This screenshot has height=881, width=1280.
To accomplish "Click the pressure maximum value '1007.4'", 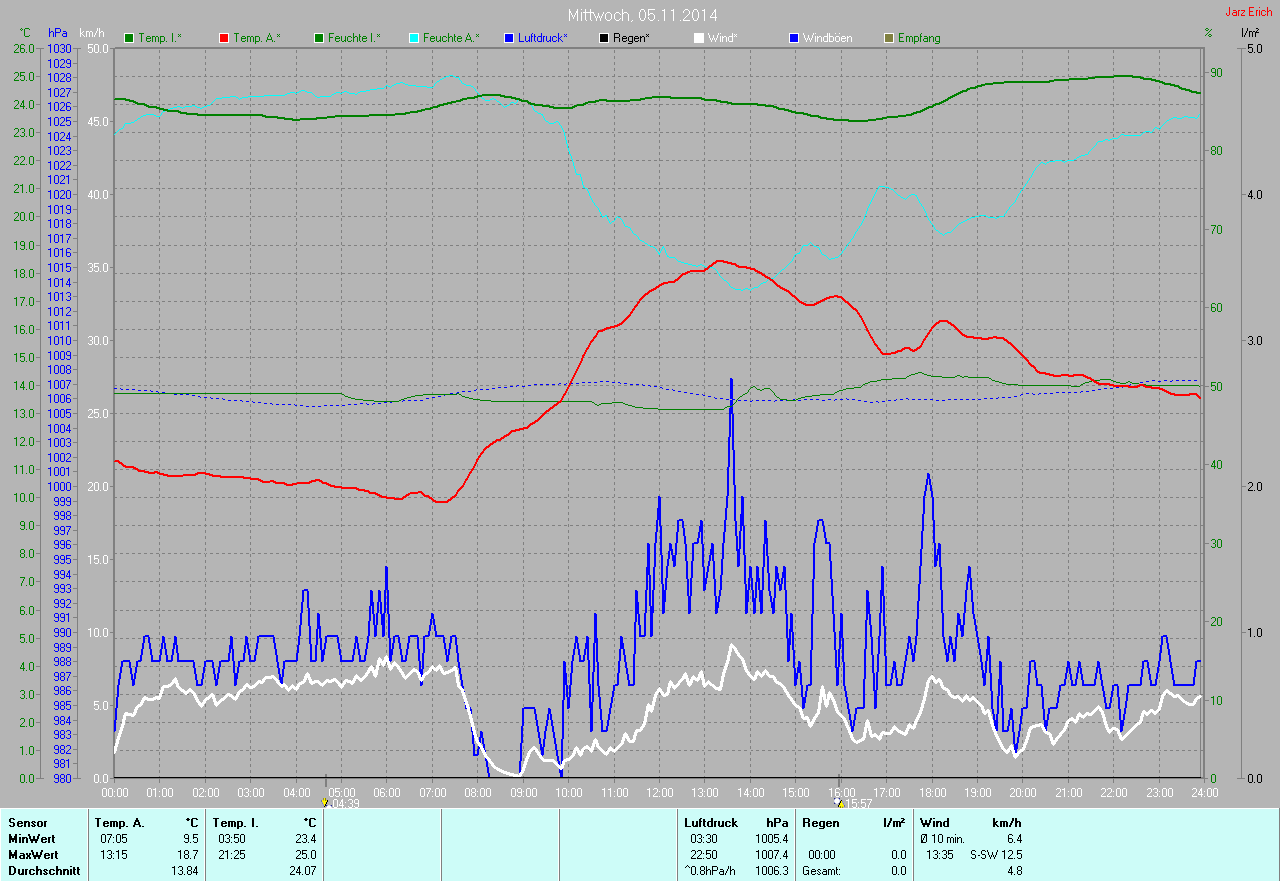I will (x=772, y=855).
